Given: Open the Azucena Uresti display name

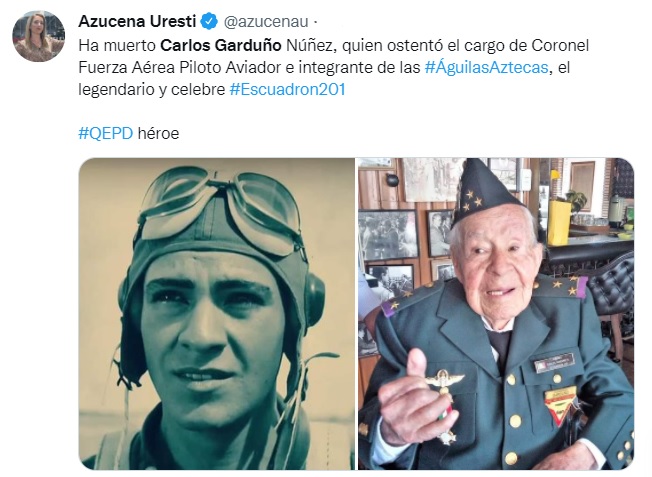Looking at the screenshot, I should tap(137, 21).
